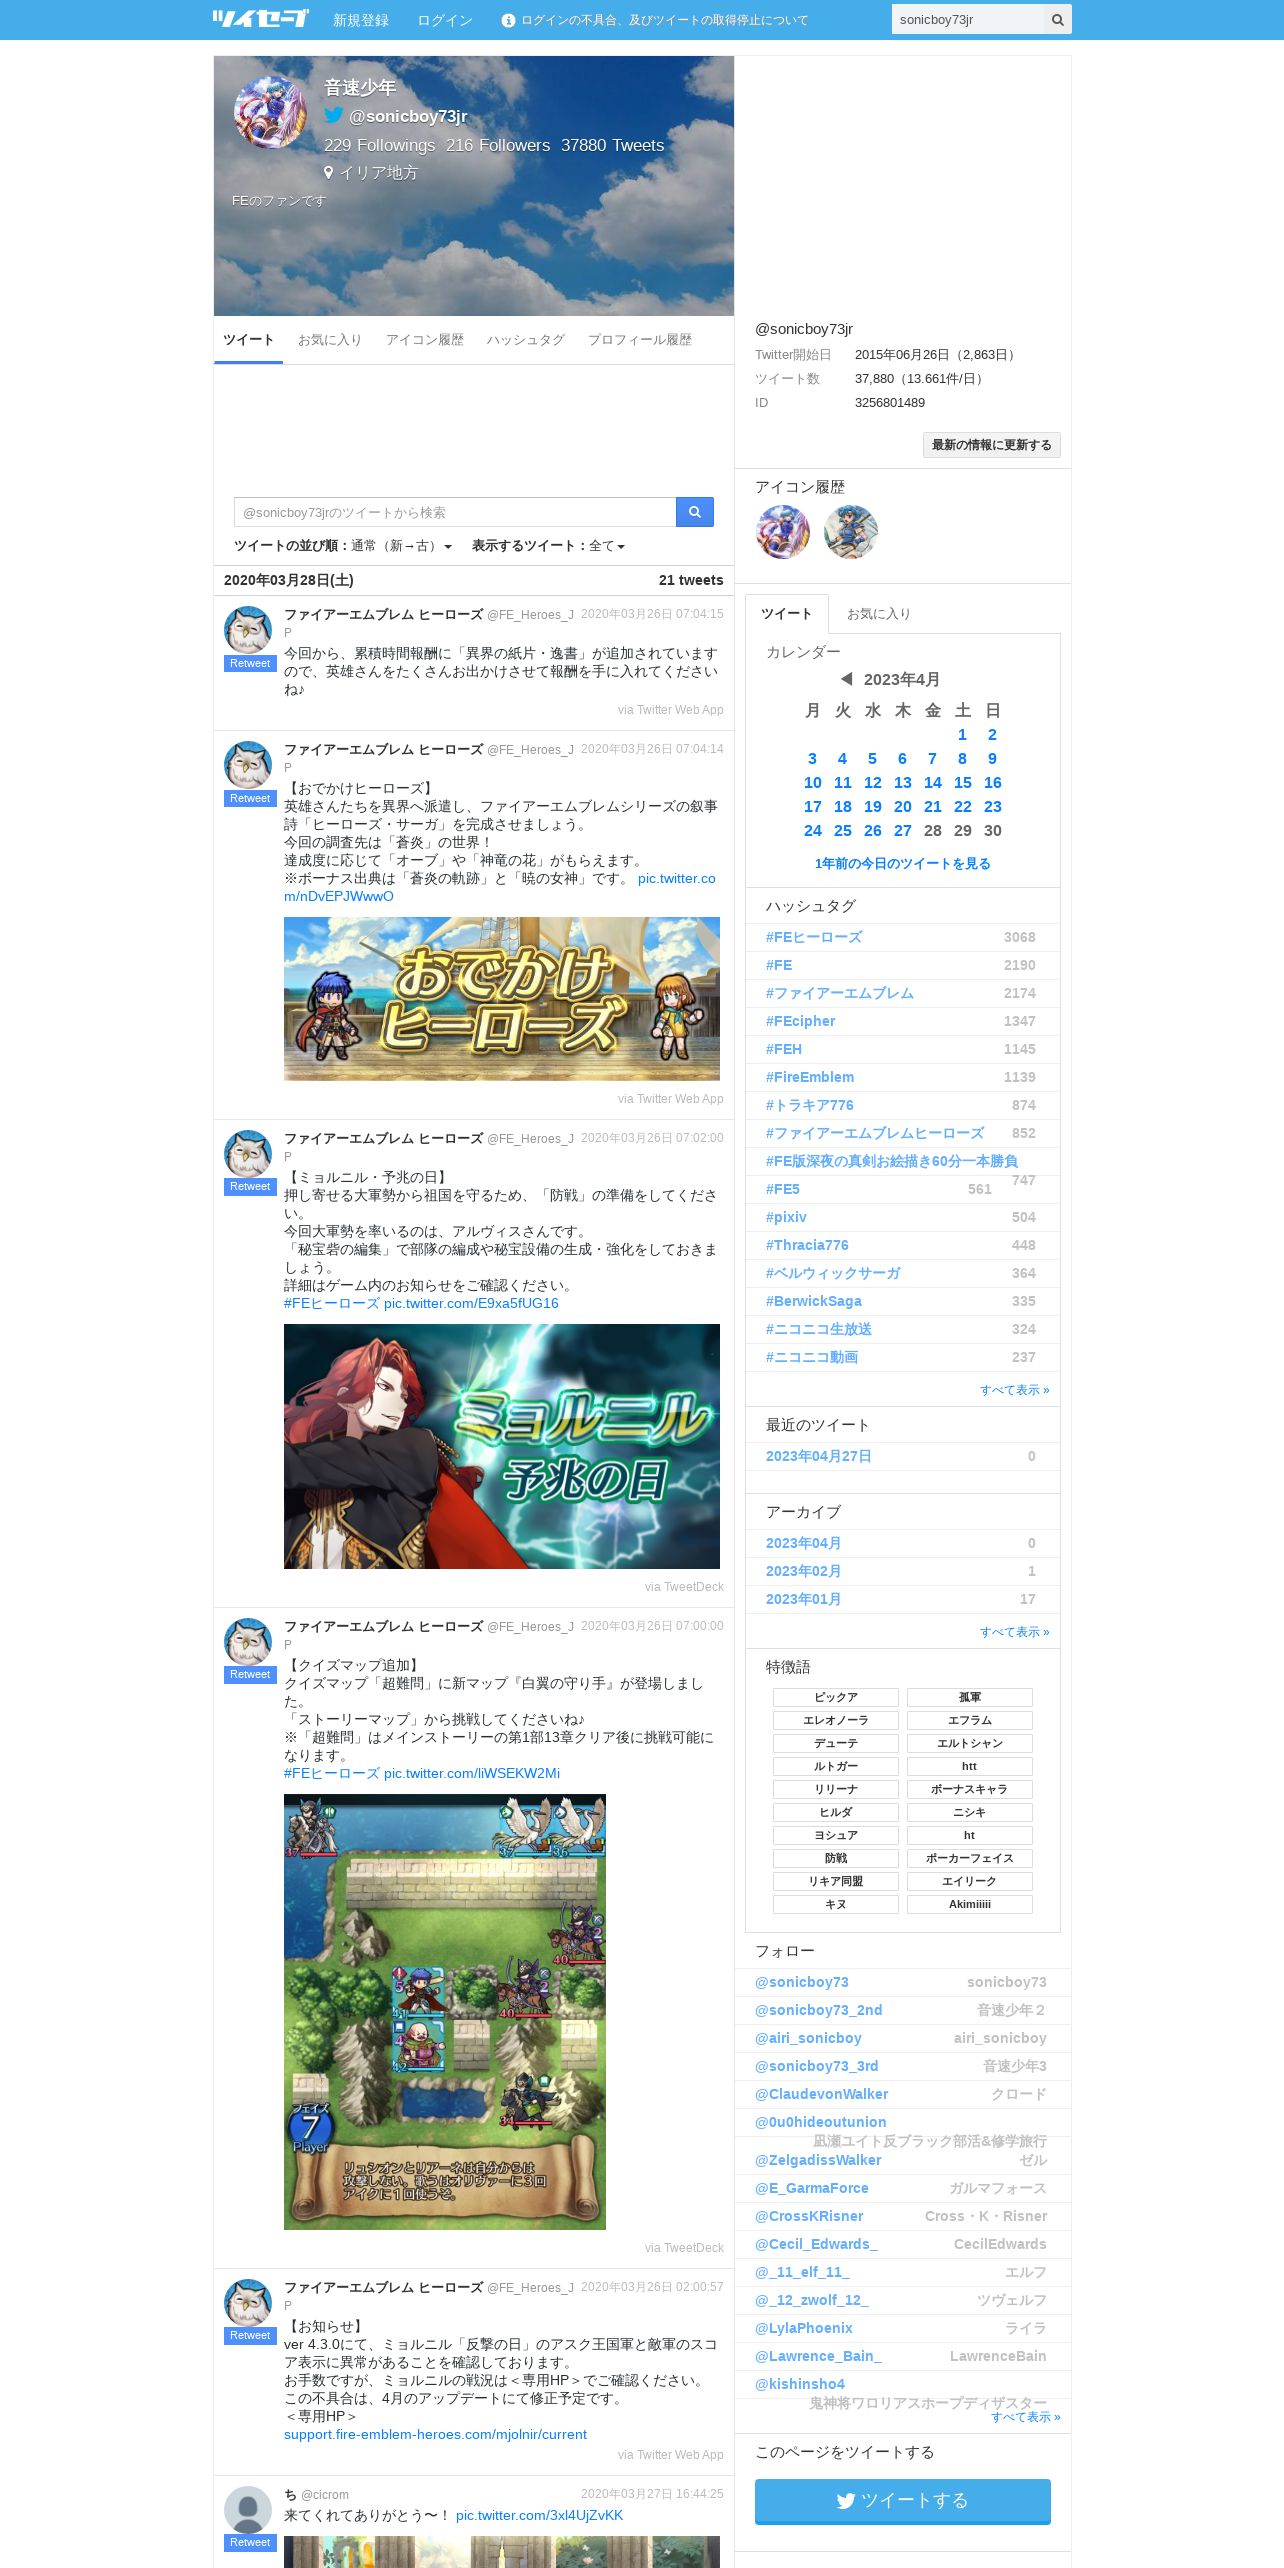The image size is (1284, 2568).
Task: Switch to アイコン履歴 tab
Action: click(424, 340)
